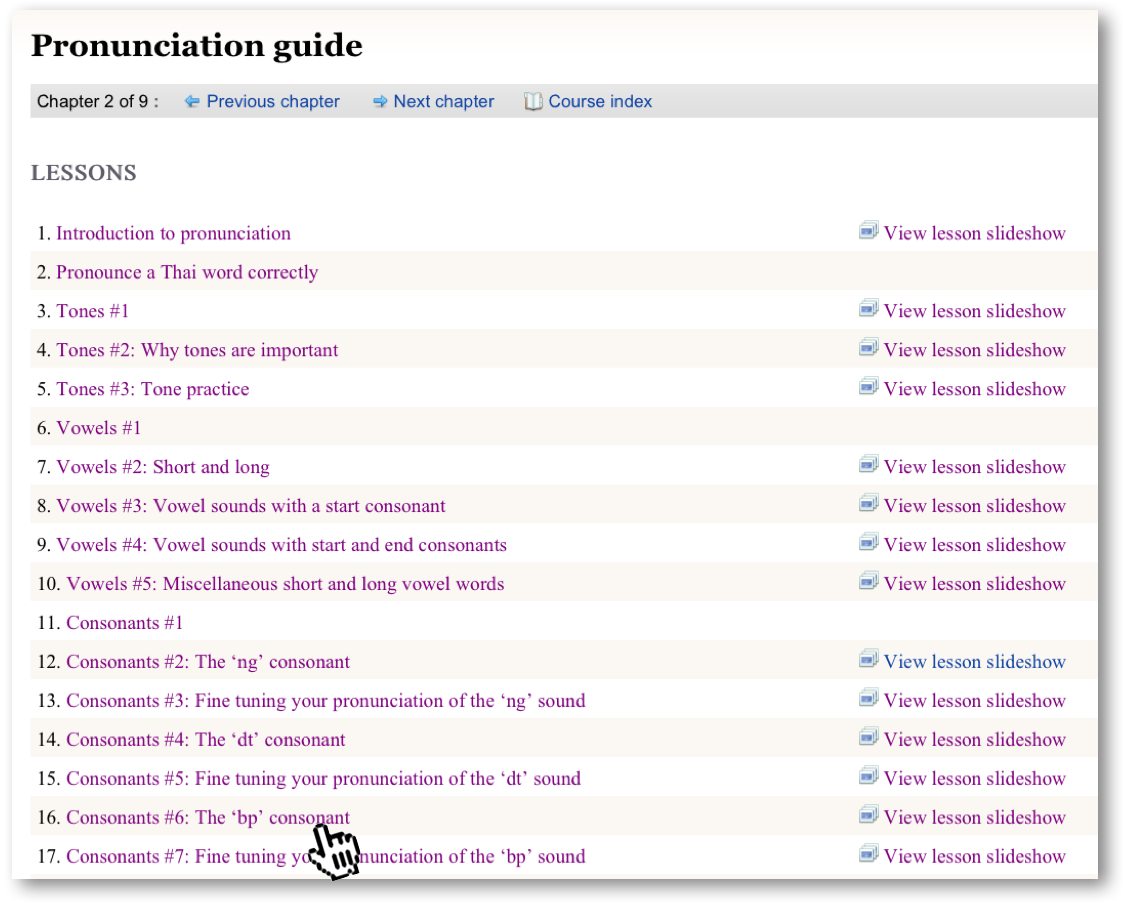Open Vowels #3 start consonant lesson

tap(251, 506)
